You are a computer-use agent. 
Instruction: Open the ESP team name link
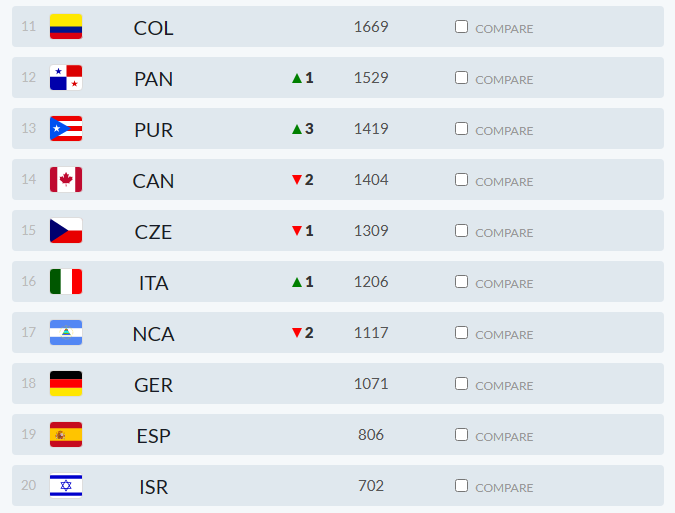153,436
